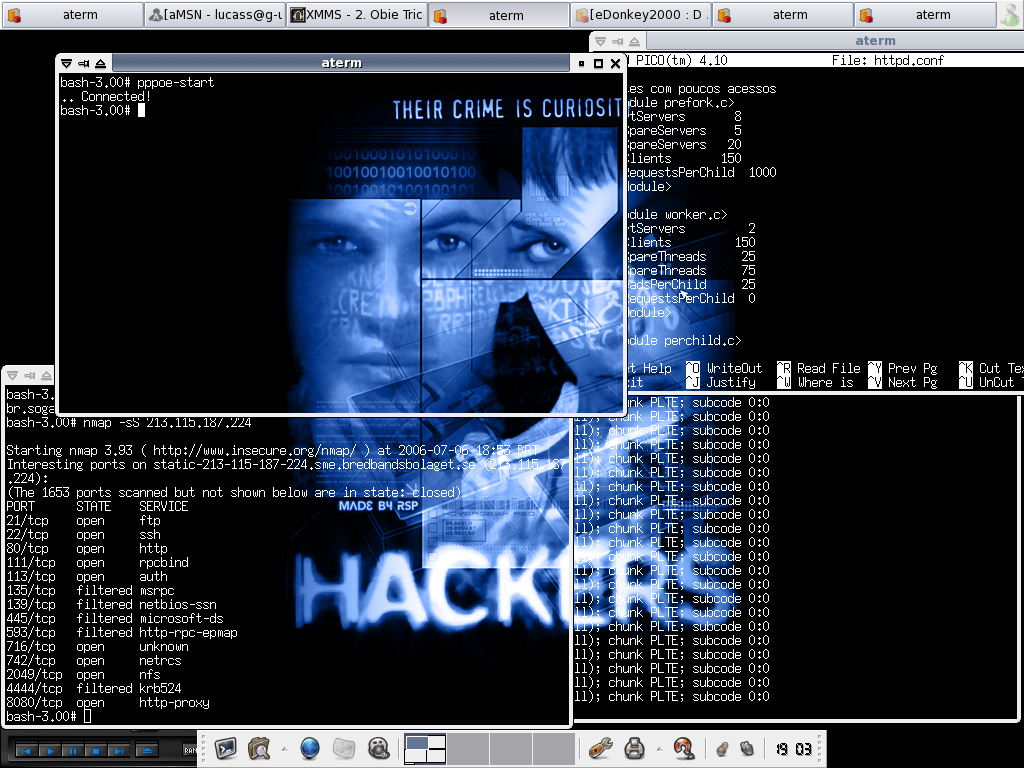Open the nmap aterm window menu triangle
1024x768 pixels.
[x=12, y=376]
